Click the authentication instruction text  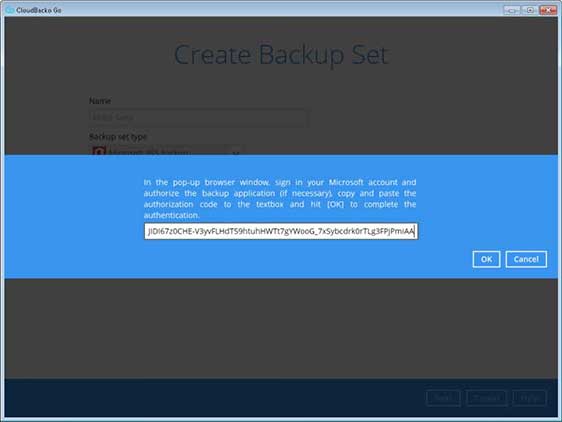coord(280,199)
